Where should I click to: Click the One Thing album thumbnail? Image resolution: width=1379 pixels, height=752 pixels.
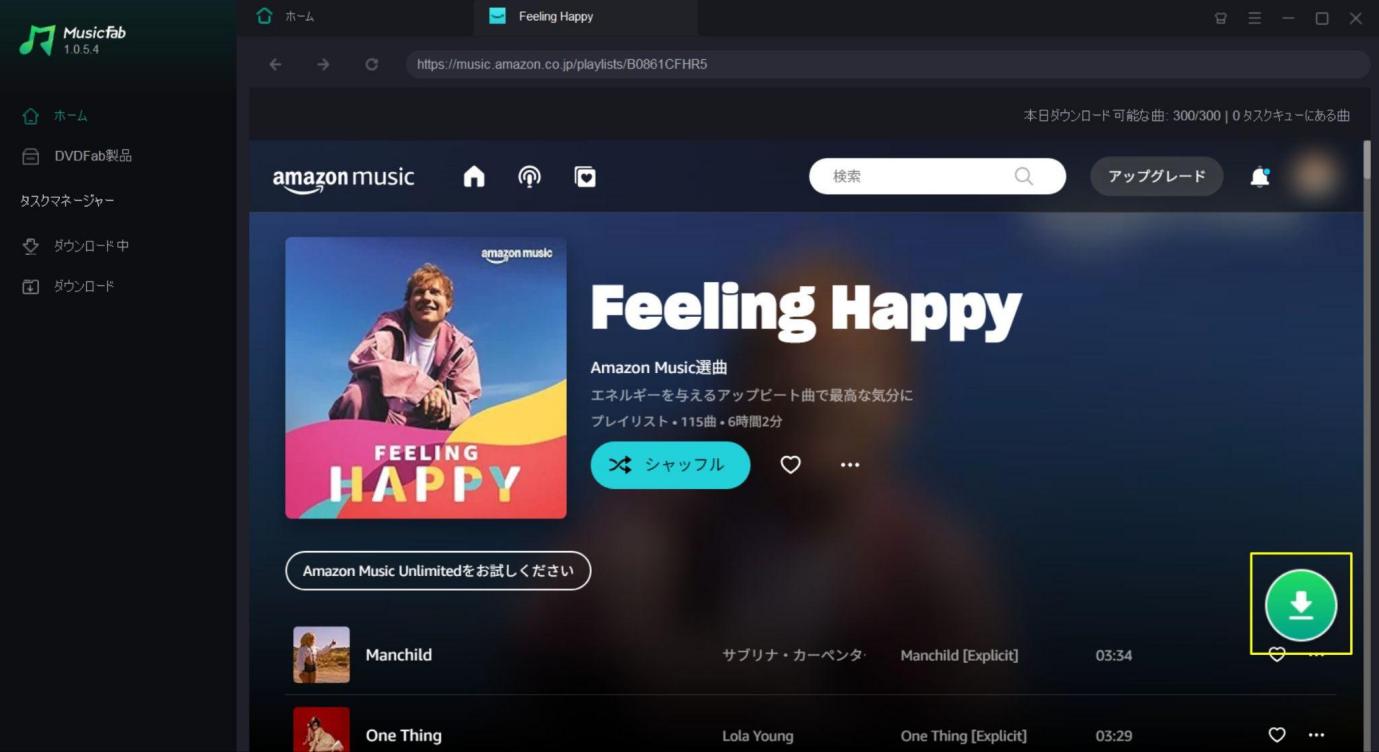click(321, 730)
